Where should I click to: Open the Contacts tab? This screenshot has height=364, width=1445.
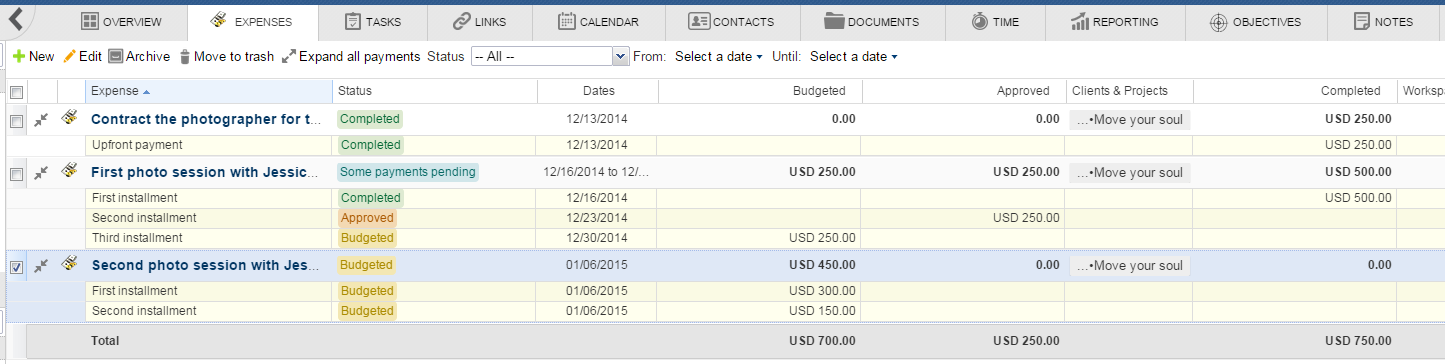coord(732,21)
